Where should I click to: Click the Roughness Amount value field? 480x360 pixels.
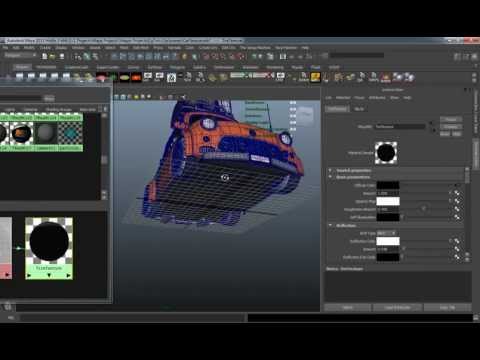click(388, 209)
